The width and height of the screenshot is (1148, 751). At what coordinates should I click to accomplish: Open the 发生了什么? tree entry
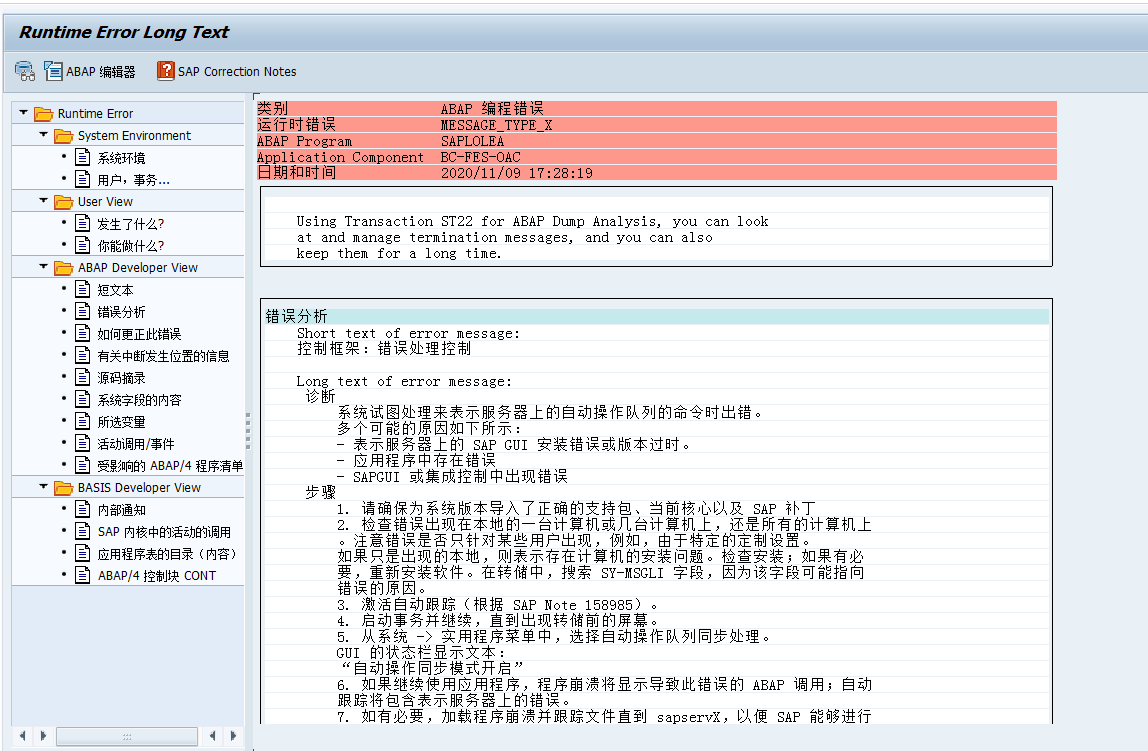130,224
